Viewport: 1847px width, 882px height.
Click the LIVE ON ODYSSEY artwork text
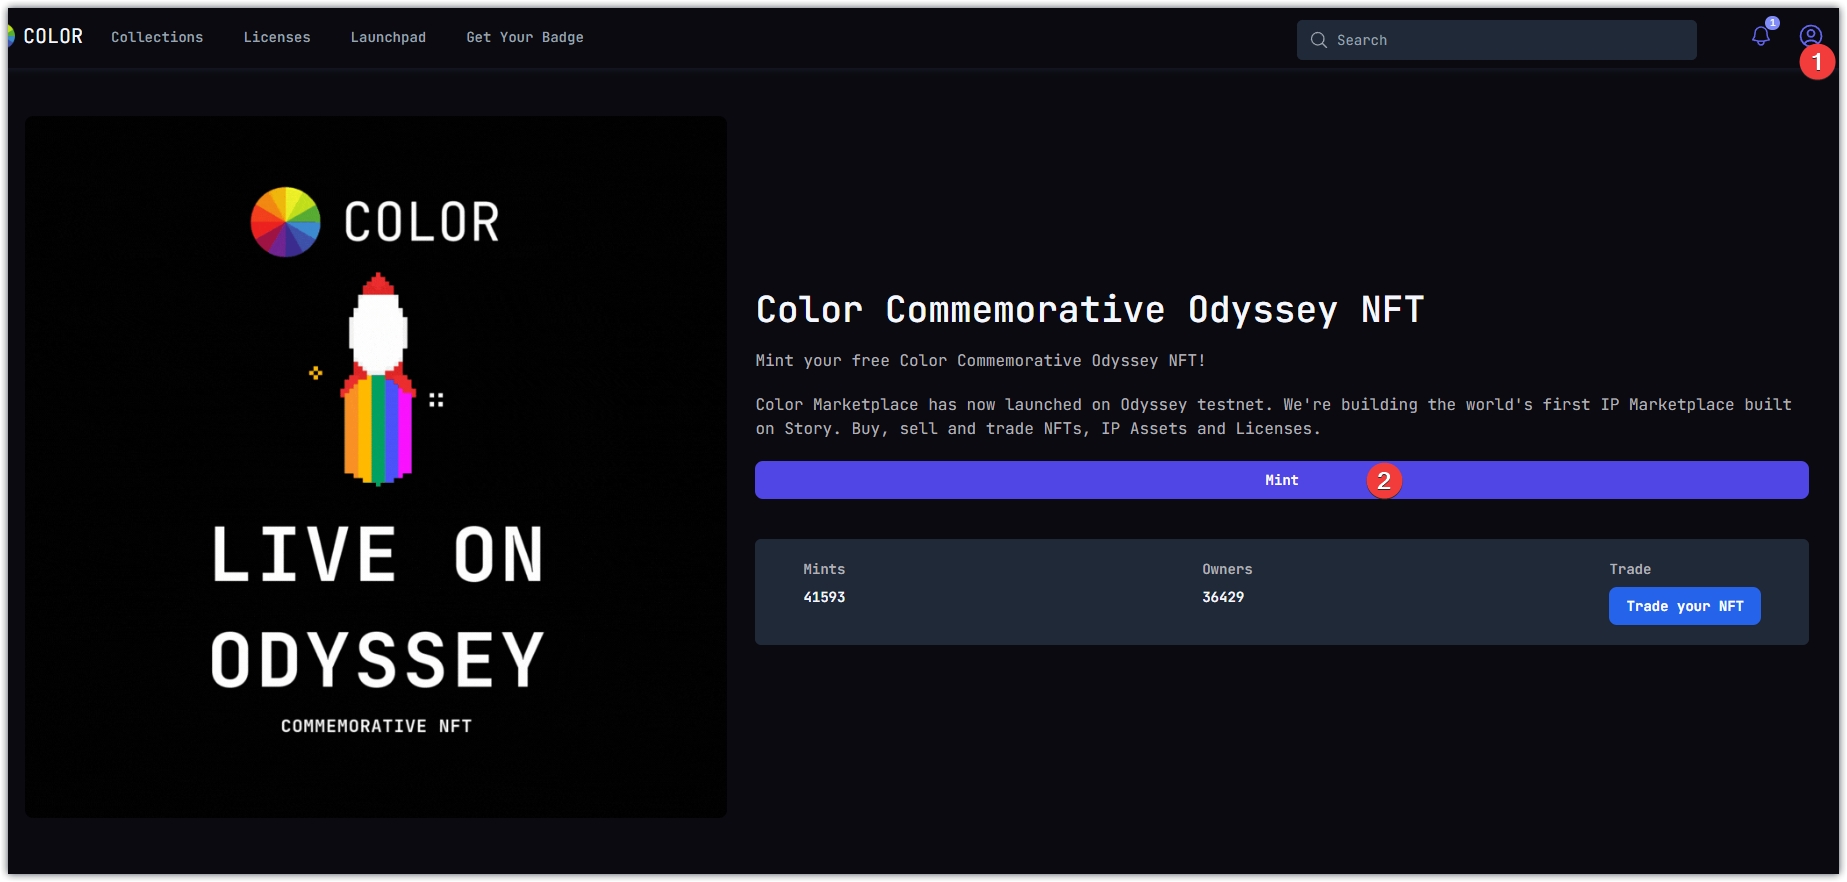tap(377, 606)
